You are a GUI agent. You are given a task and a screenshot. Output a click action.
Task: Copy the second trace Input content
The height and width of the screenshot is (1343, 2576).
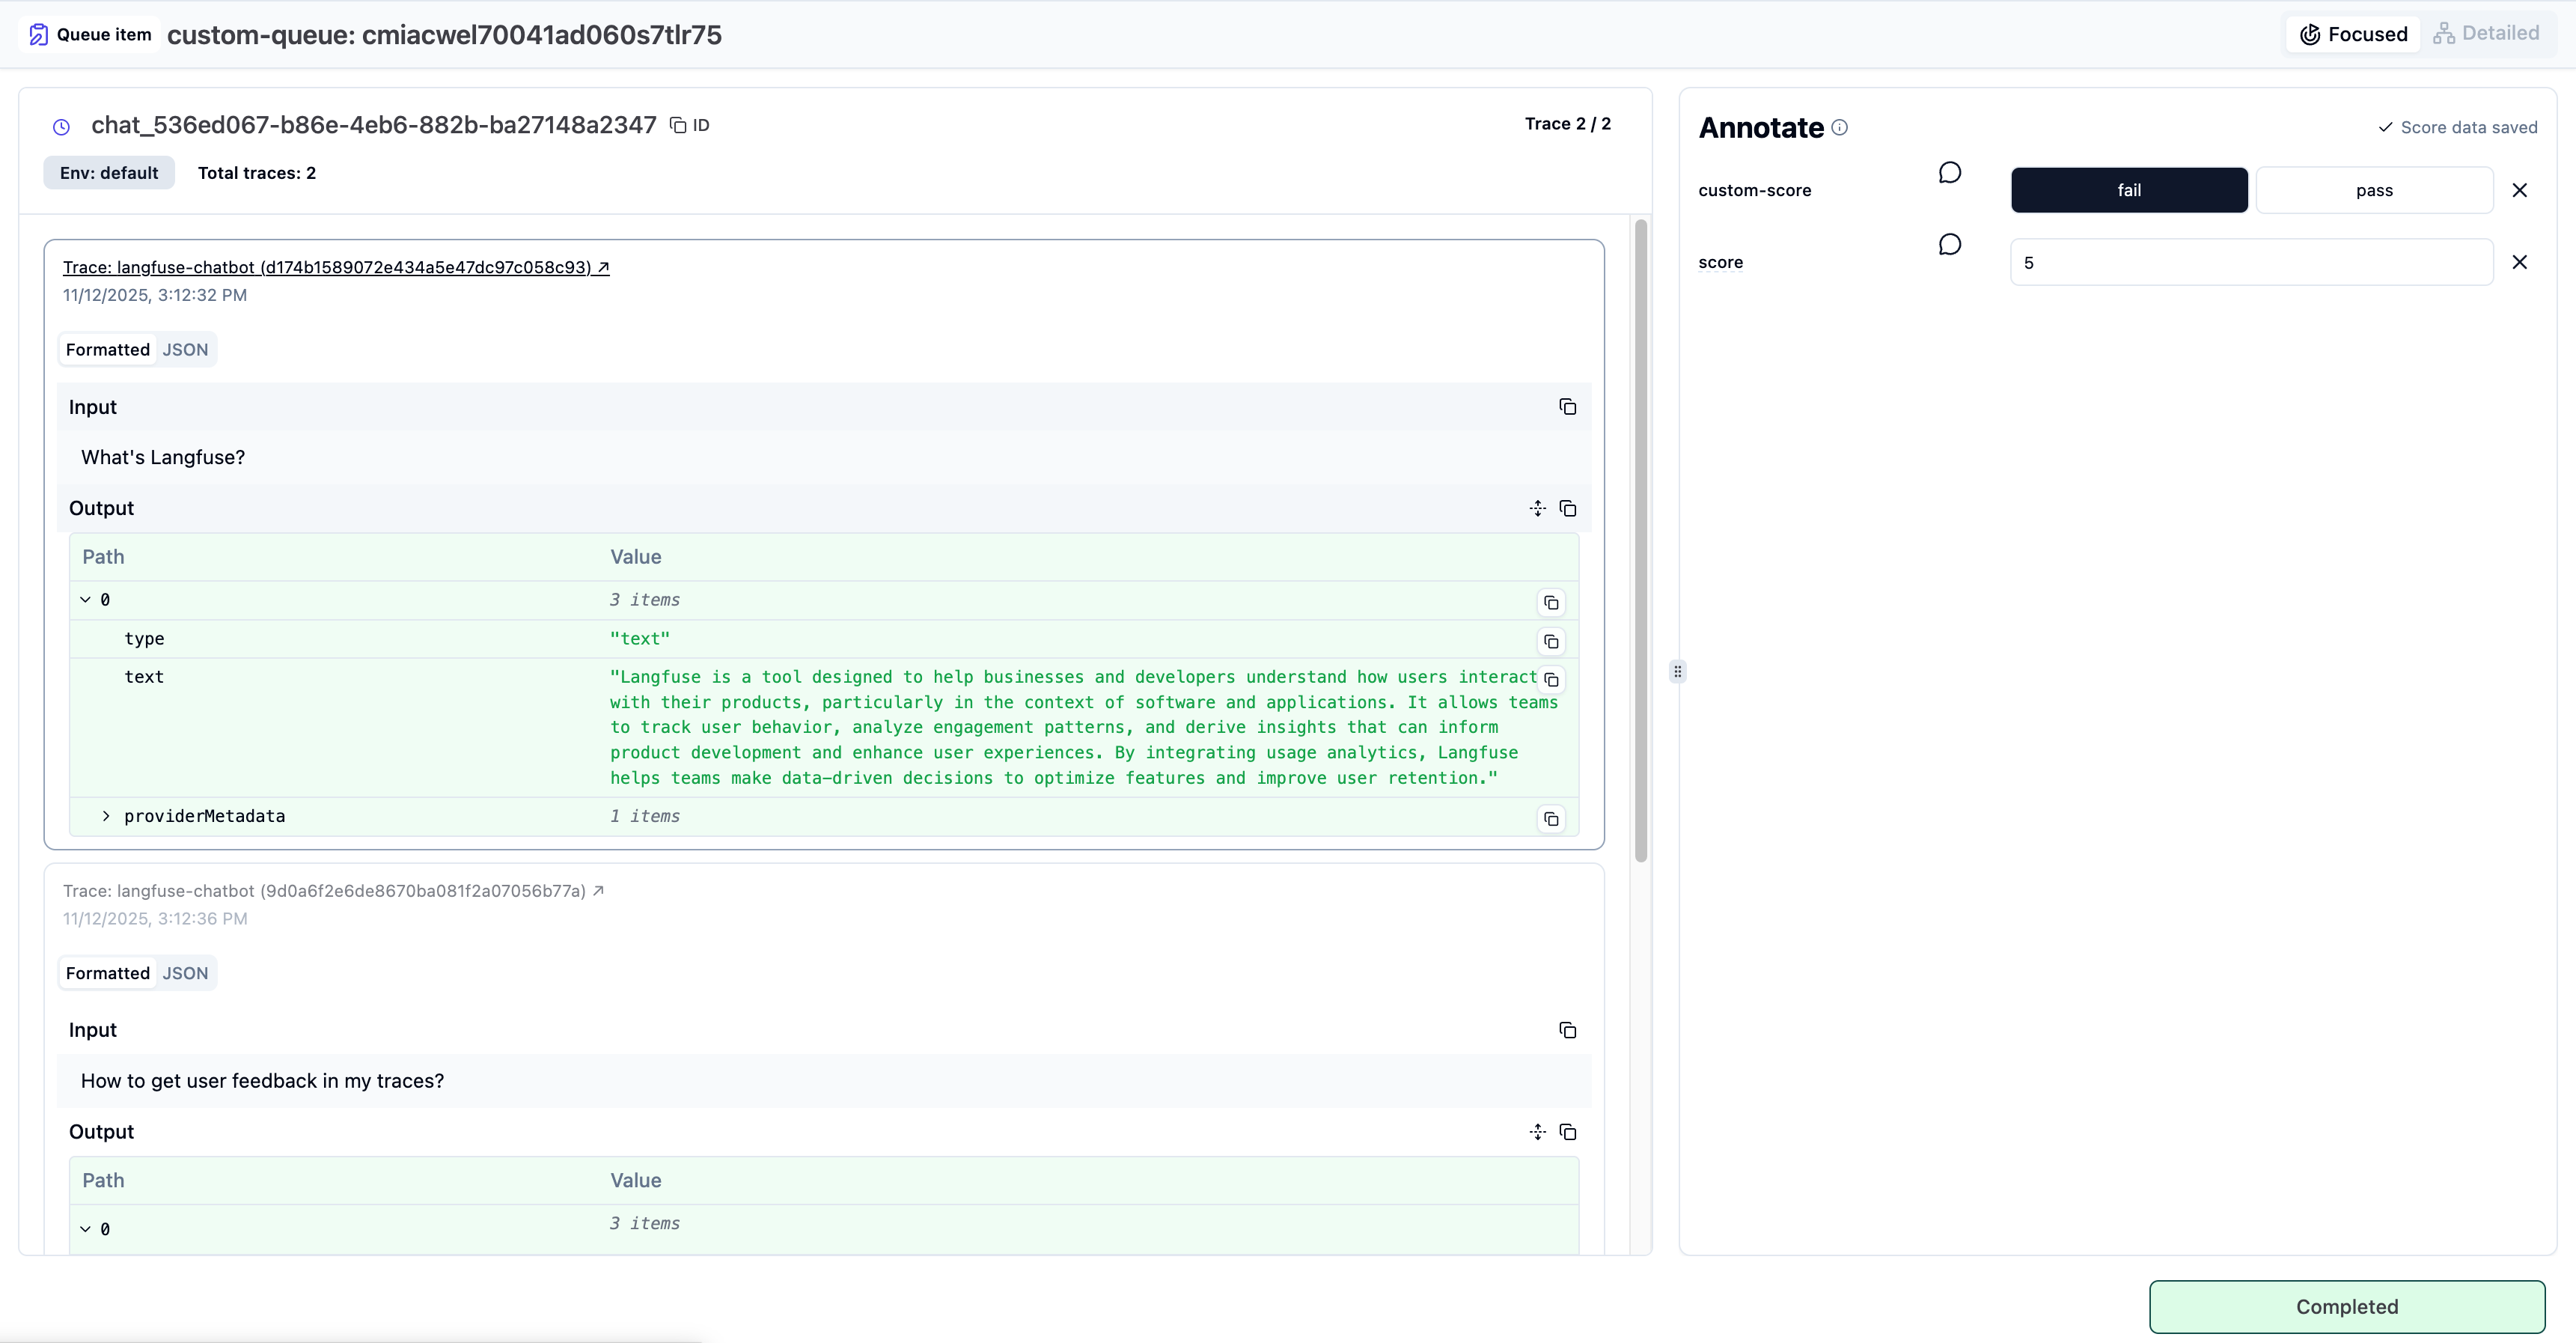click(1567, 1031)
